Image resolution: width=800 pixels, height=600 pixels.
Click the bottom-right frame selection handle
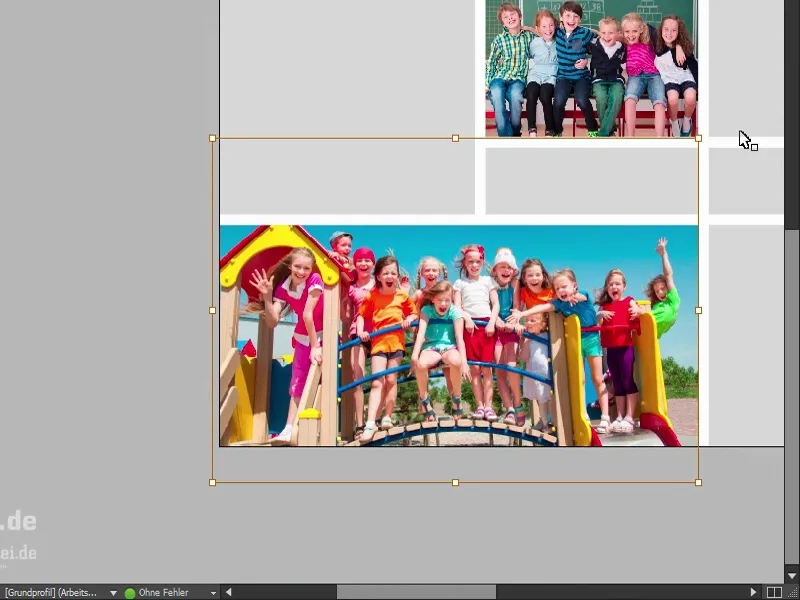(x=698, y=482)
